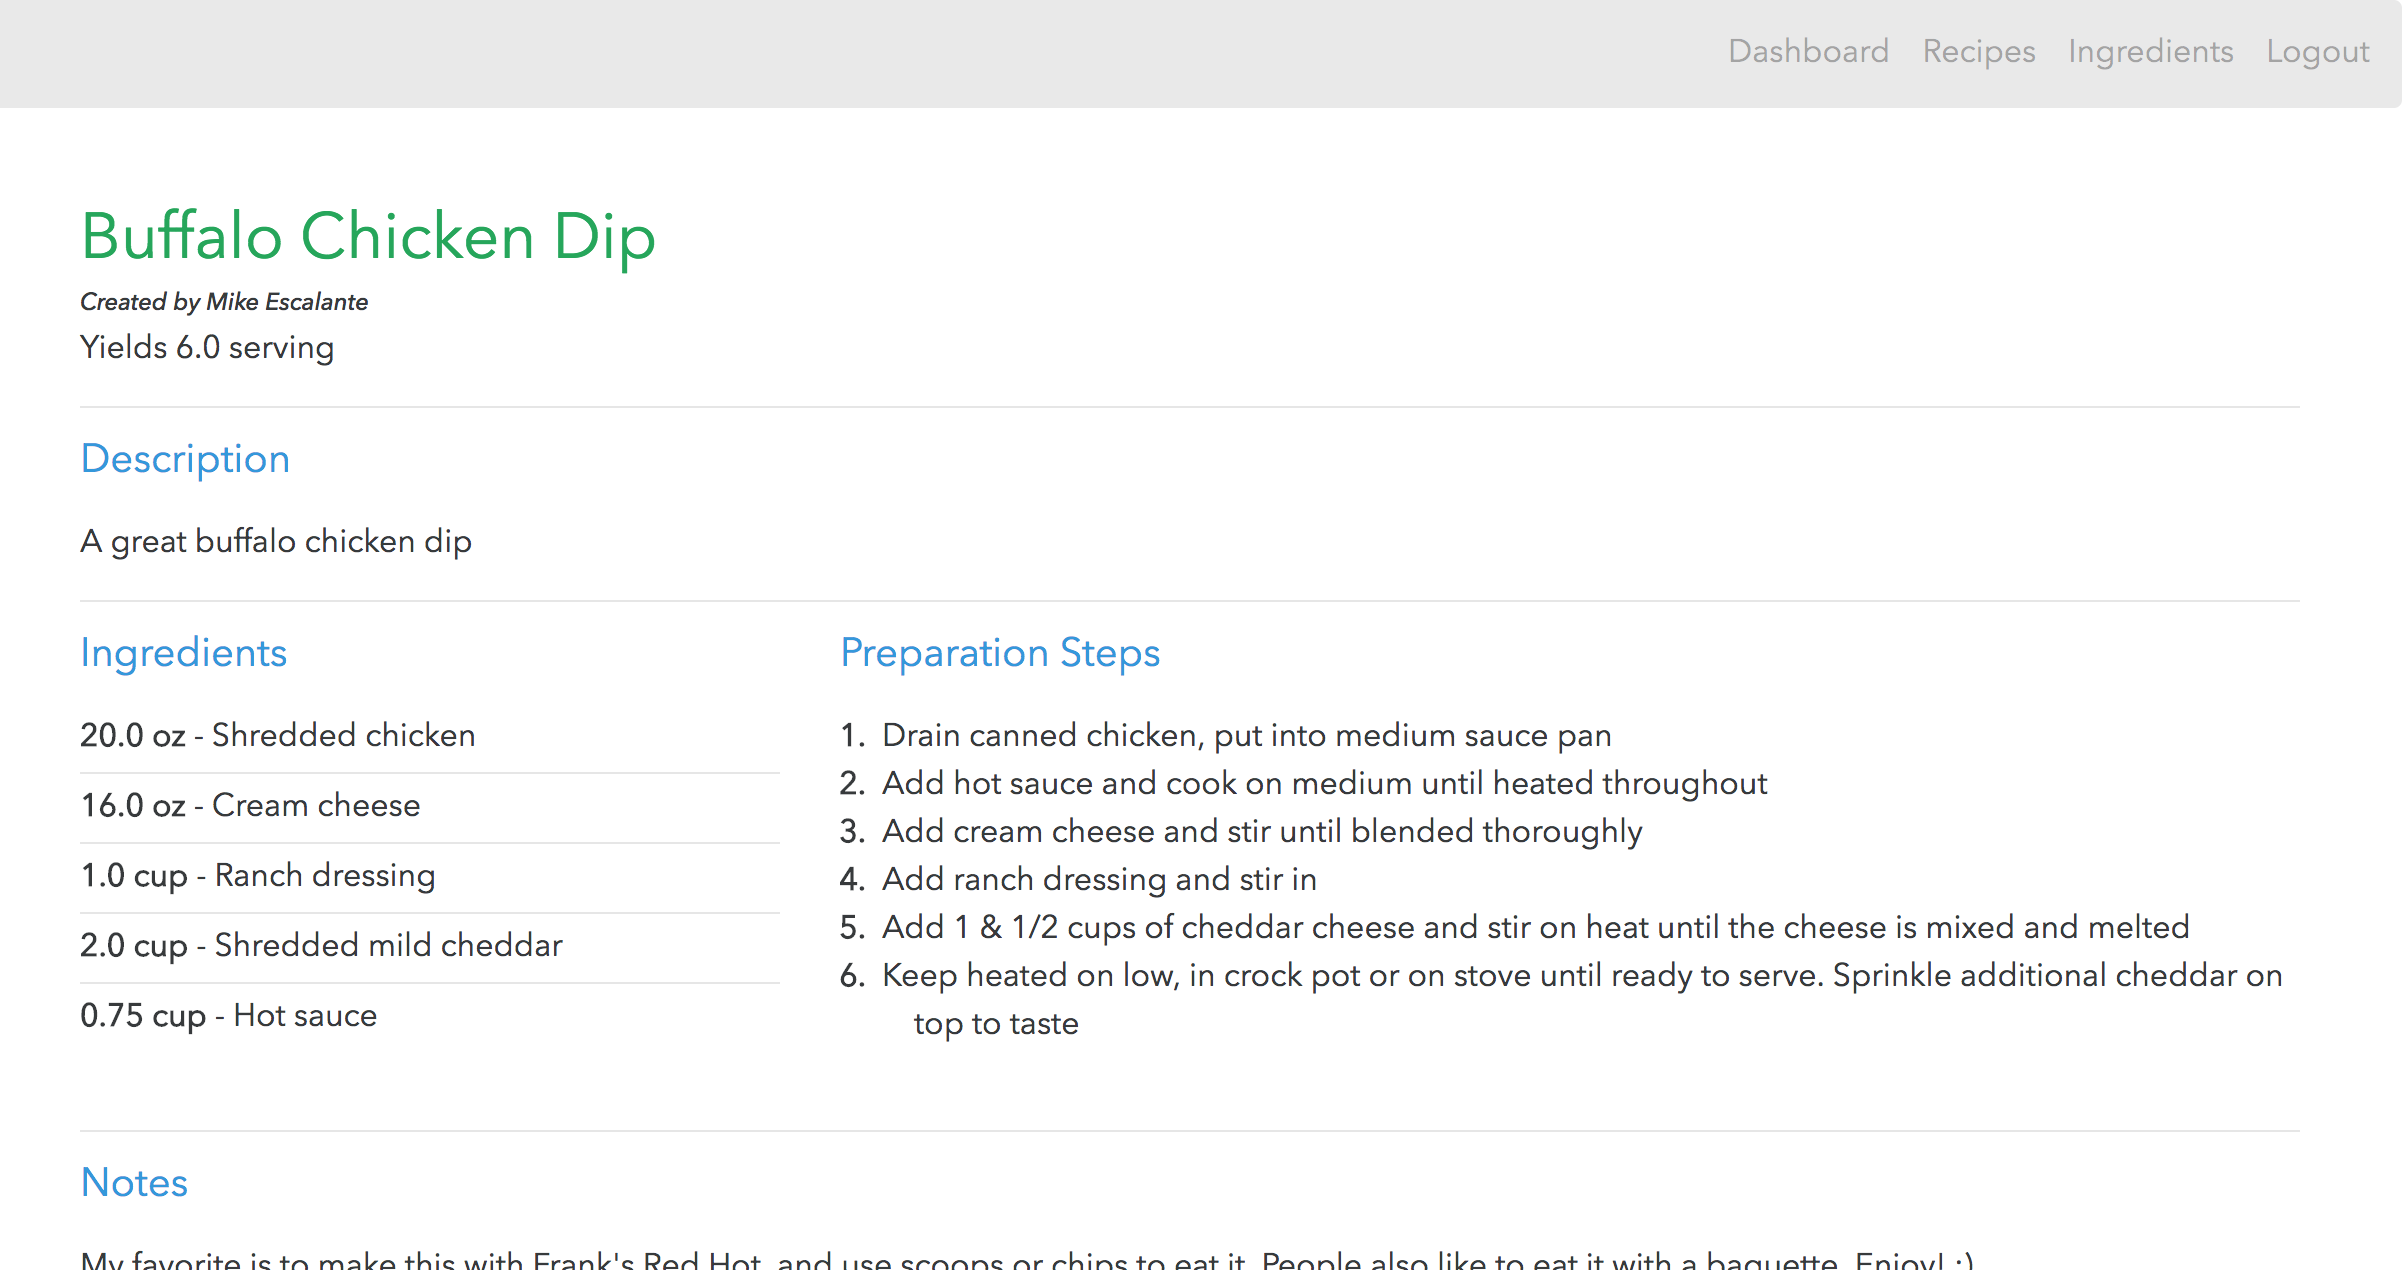2402x1270 pixels.
Task: Click the Preparation Steps heading
Action: tap(999, 653)
